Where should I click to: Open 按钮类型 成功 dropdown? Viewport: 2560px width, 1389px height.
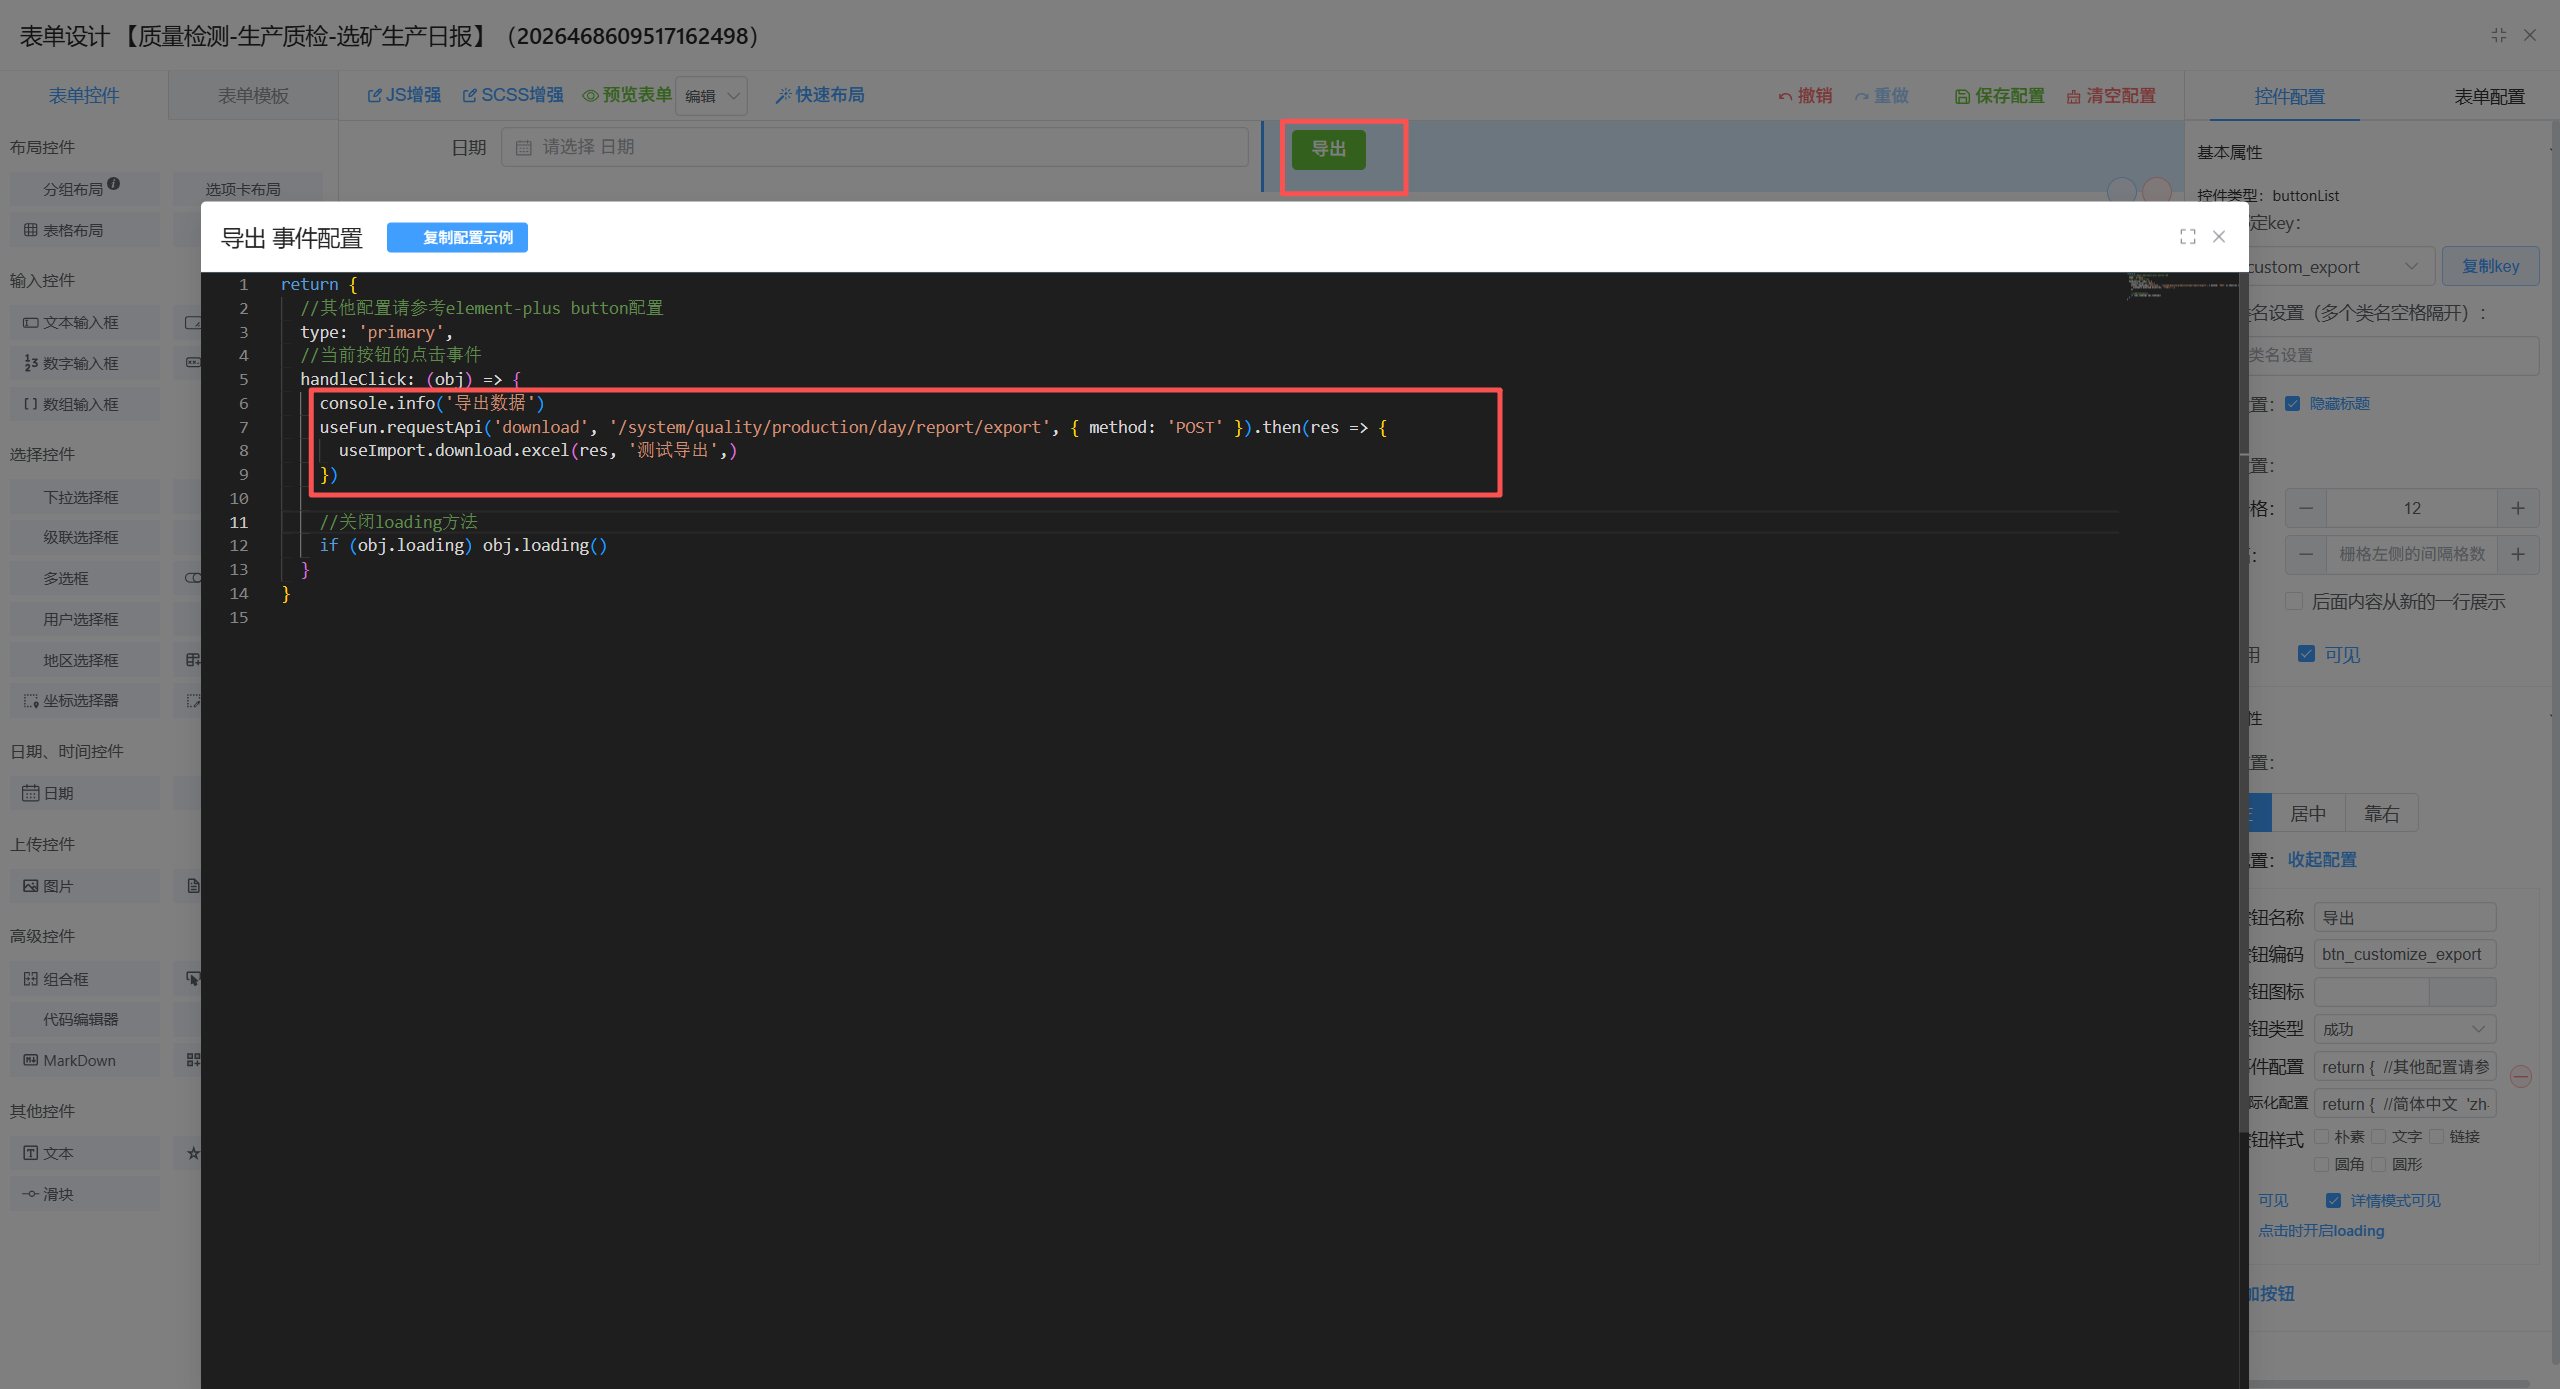(2404, 1029)
